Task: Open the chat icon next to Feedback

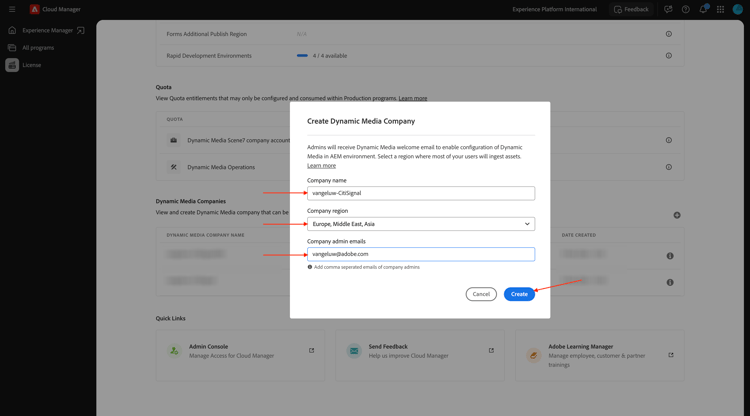Action: (x=668, y=9)
